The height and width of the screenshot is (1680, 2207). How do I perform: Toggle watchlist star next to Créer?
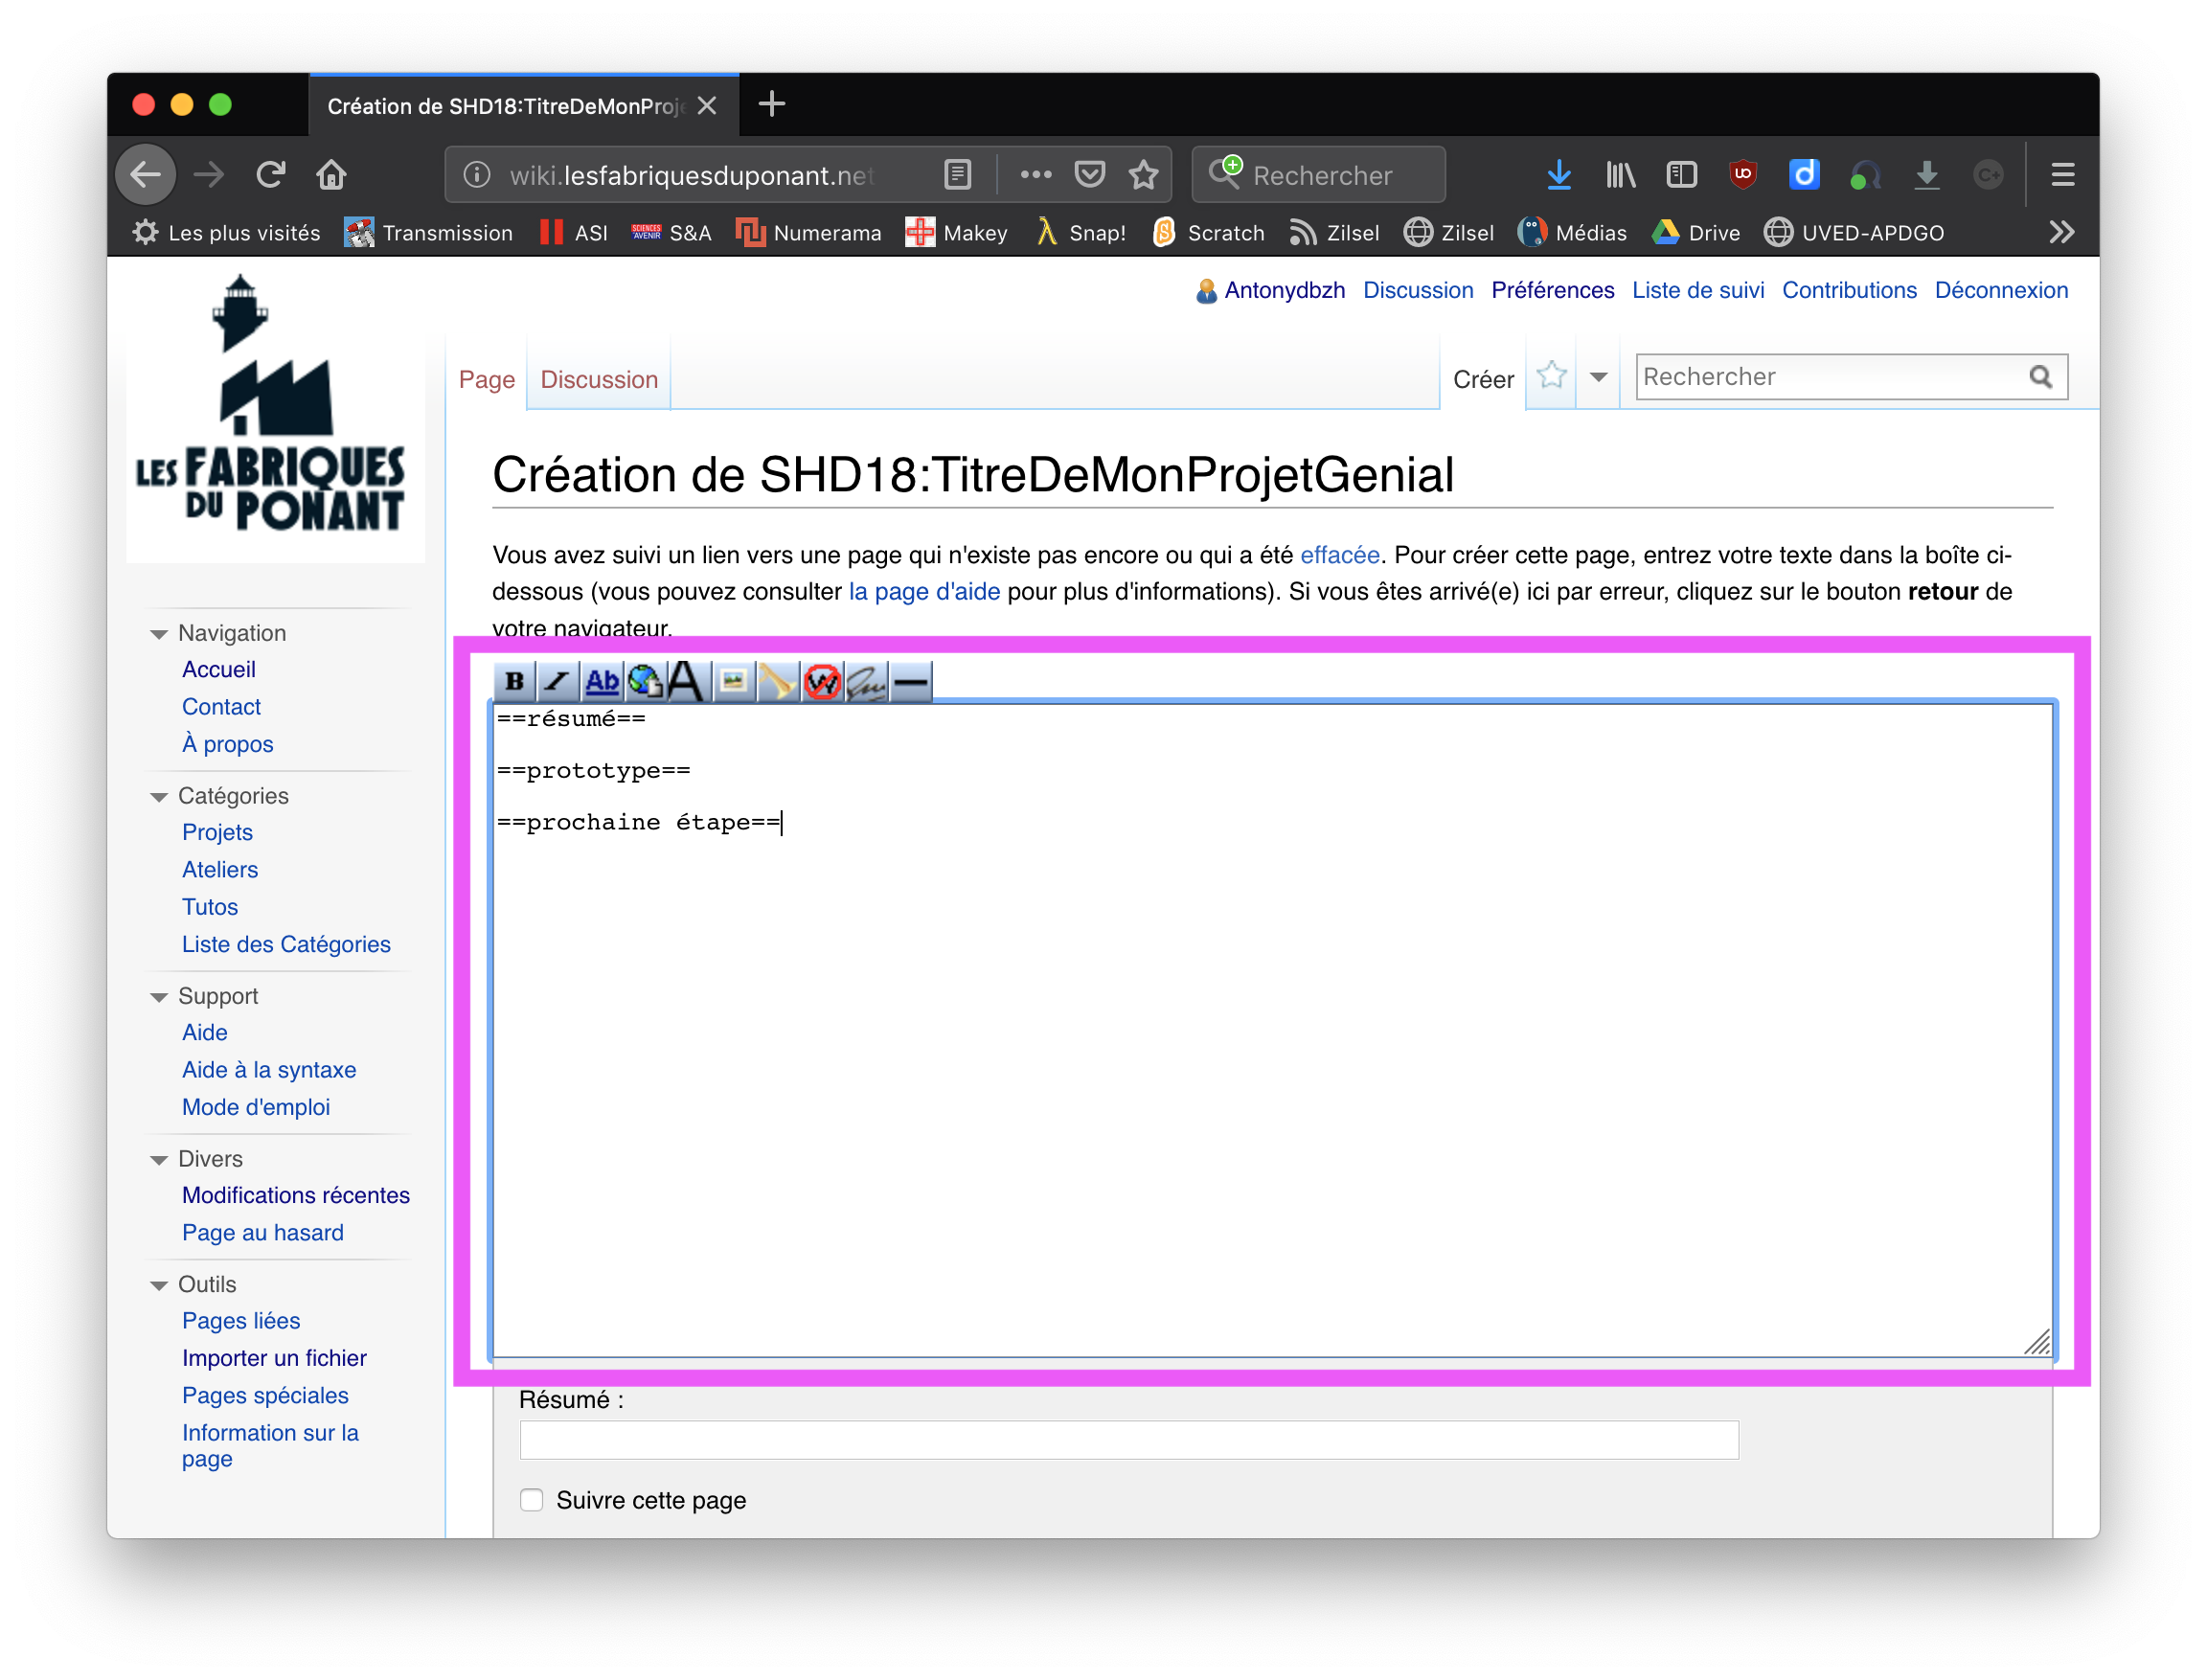1551,376
